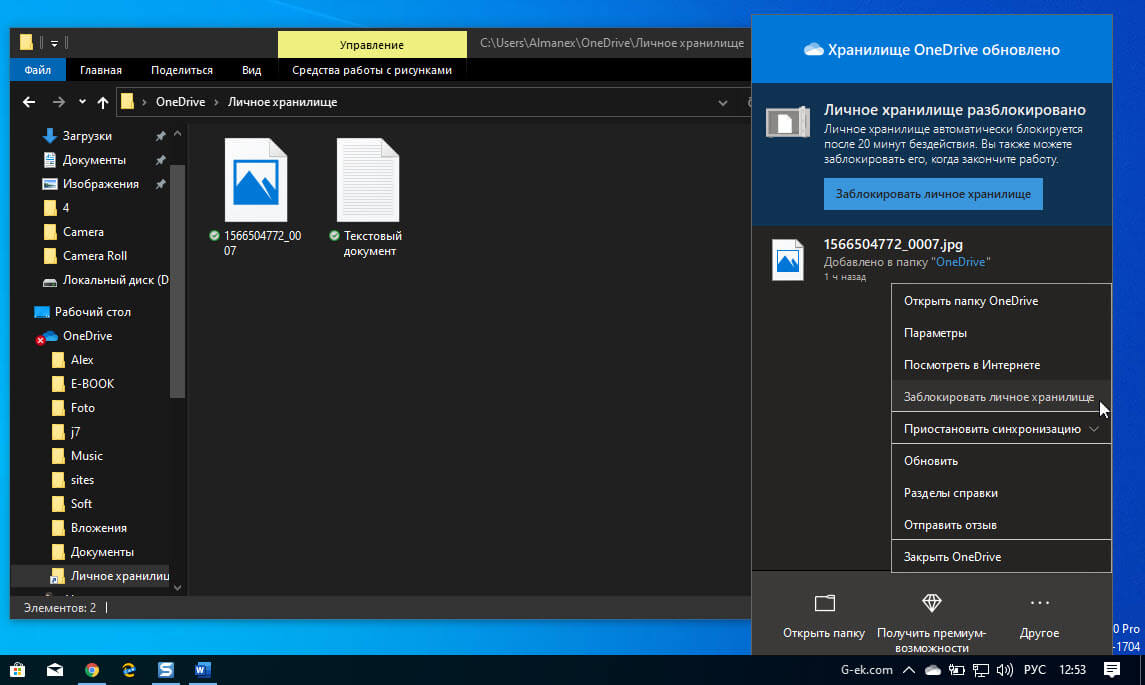The image size is (1145, 685).
Task: Open the Файл ribbon tab
Action: click(38, 70)
